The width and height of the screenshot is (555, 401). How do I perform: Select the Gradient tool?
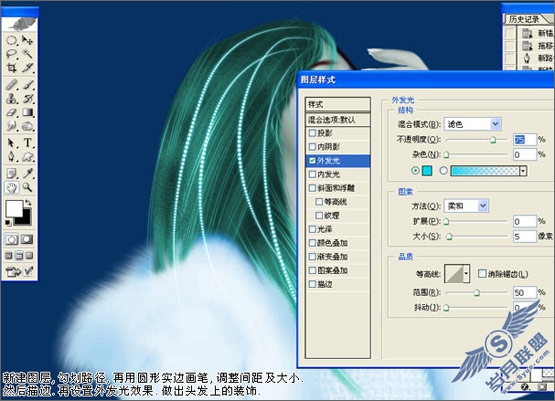tap(28, 112)
